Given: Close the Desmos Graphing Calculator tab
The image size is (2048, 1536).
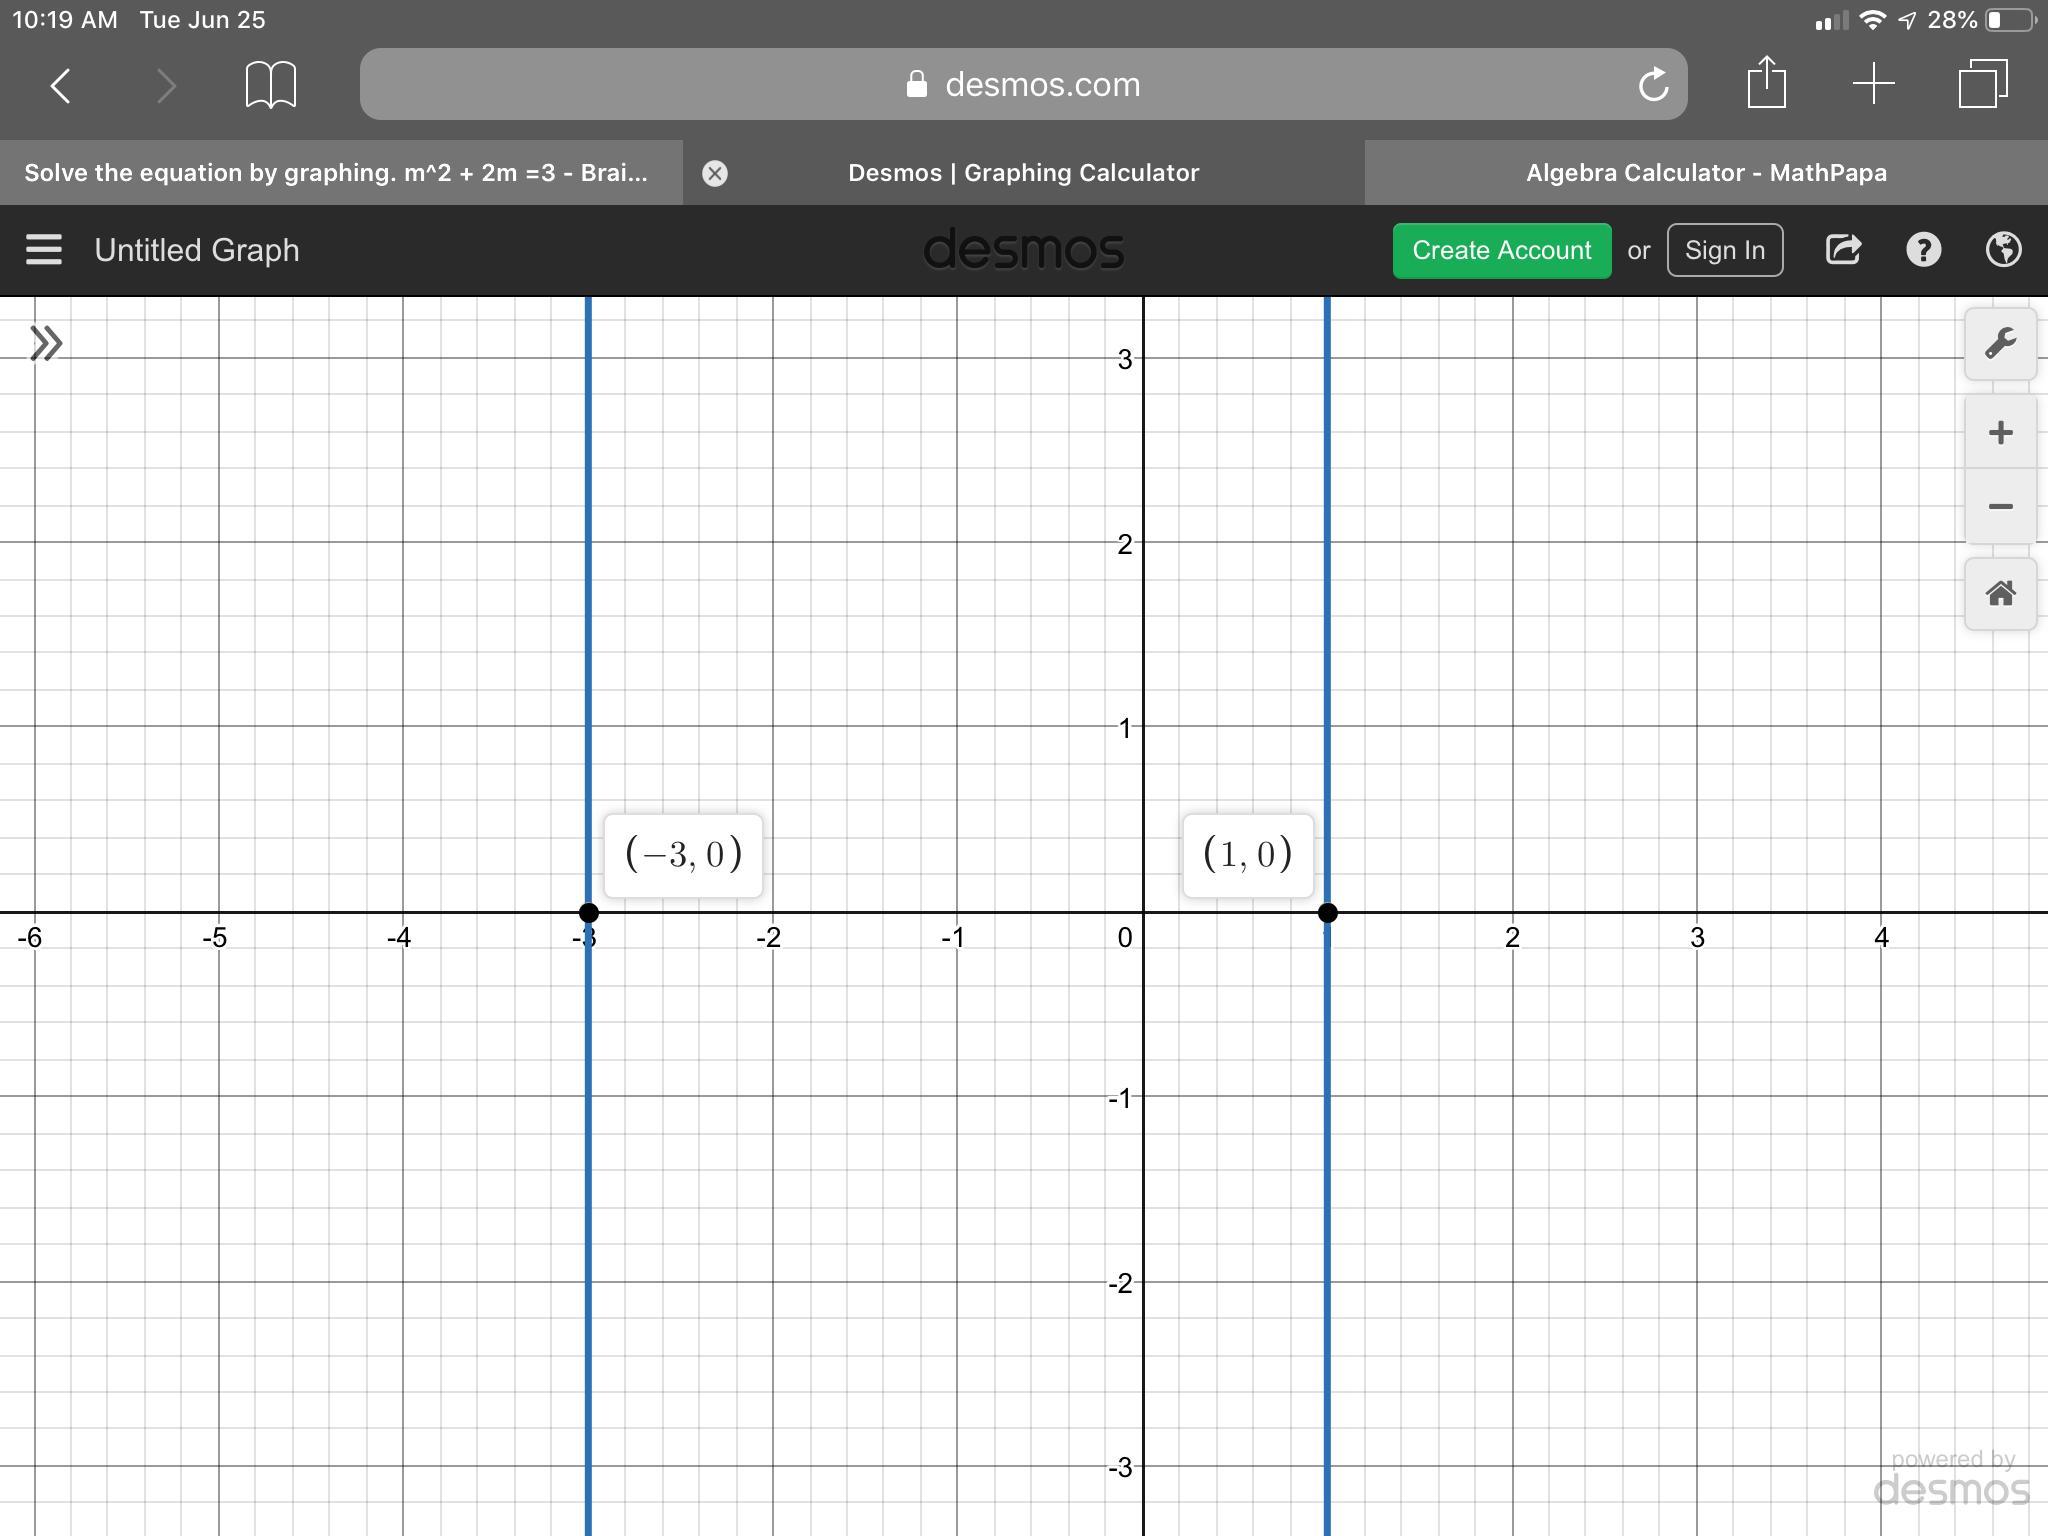Looking at the screenshot, I should (715, 174).
